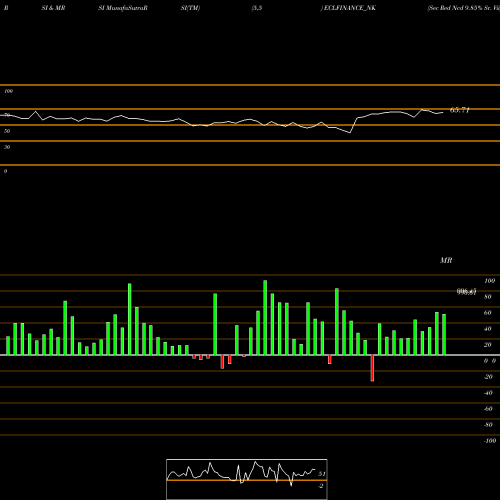Click the RSI axis label 30

point(7,147)
